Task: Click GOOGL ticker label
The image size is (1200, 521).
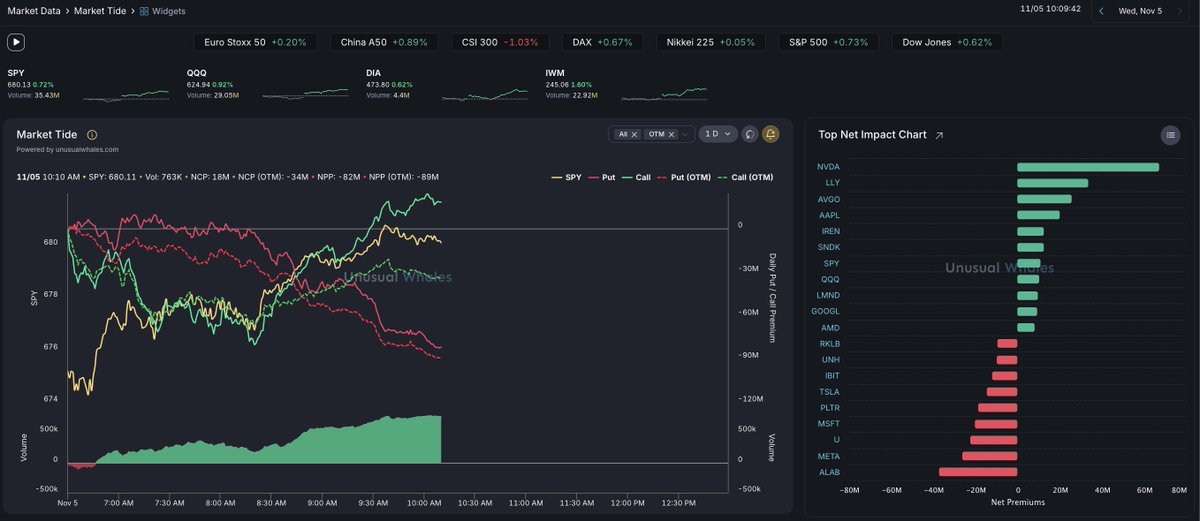Action: click(826, 311)
